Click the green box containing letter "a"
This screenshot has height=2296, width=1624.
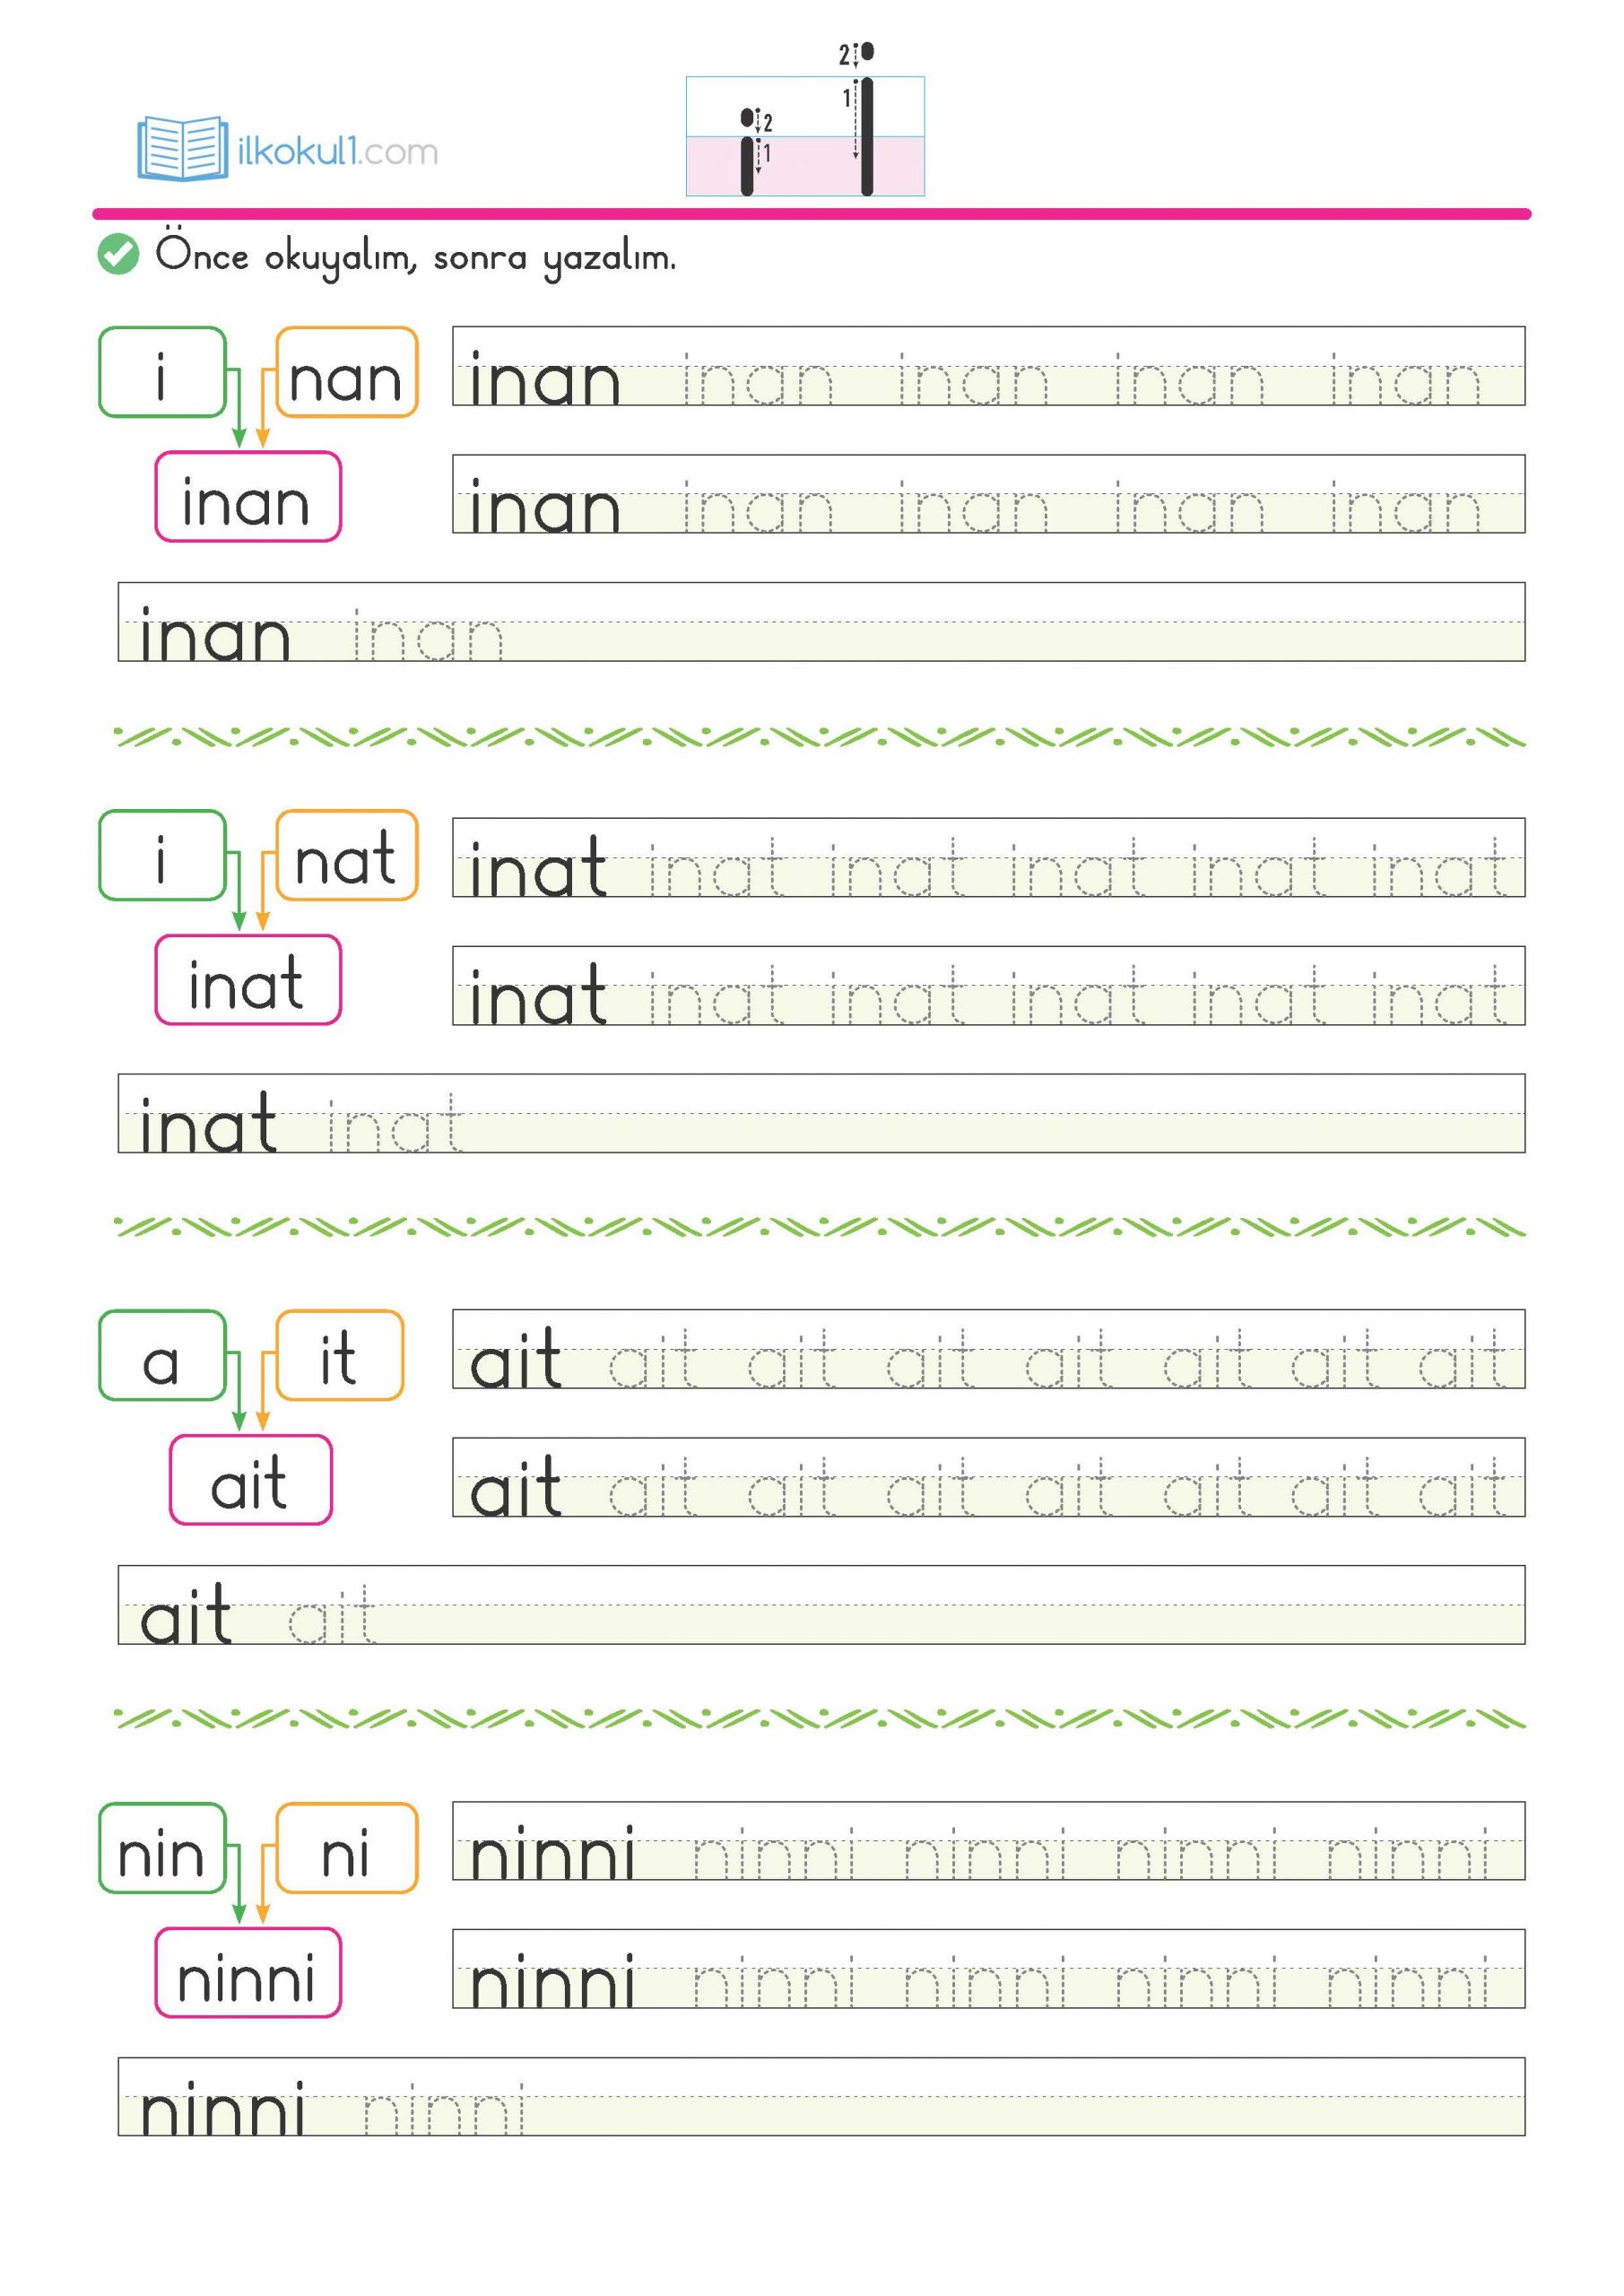coord(162,1355)
